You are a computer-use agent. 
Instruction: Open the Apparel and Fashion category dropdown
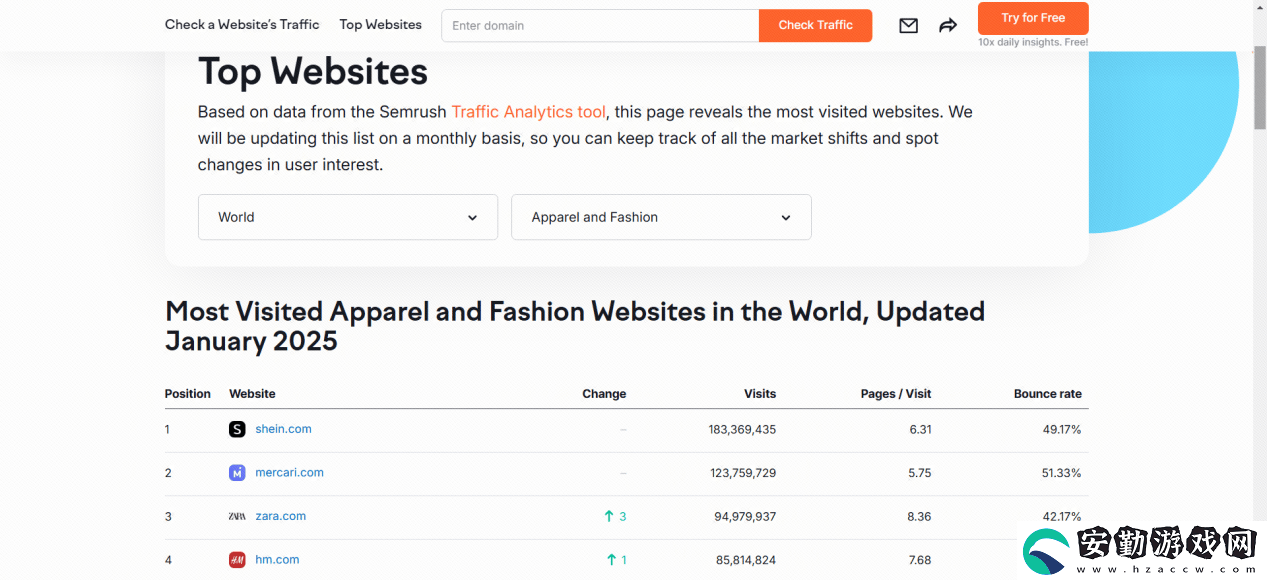(x=661, y=217)
